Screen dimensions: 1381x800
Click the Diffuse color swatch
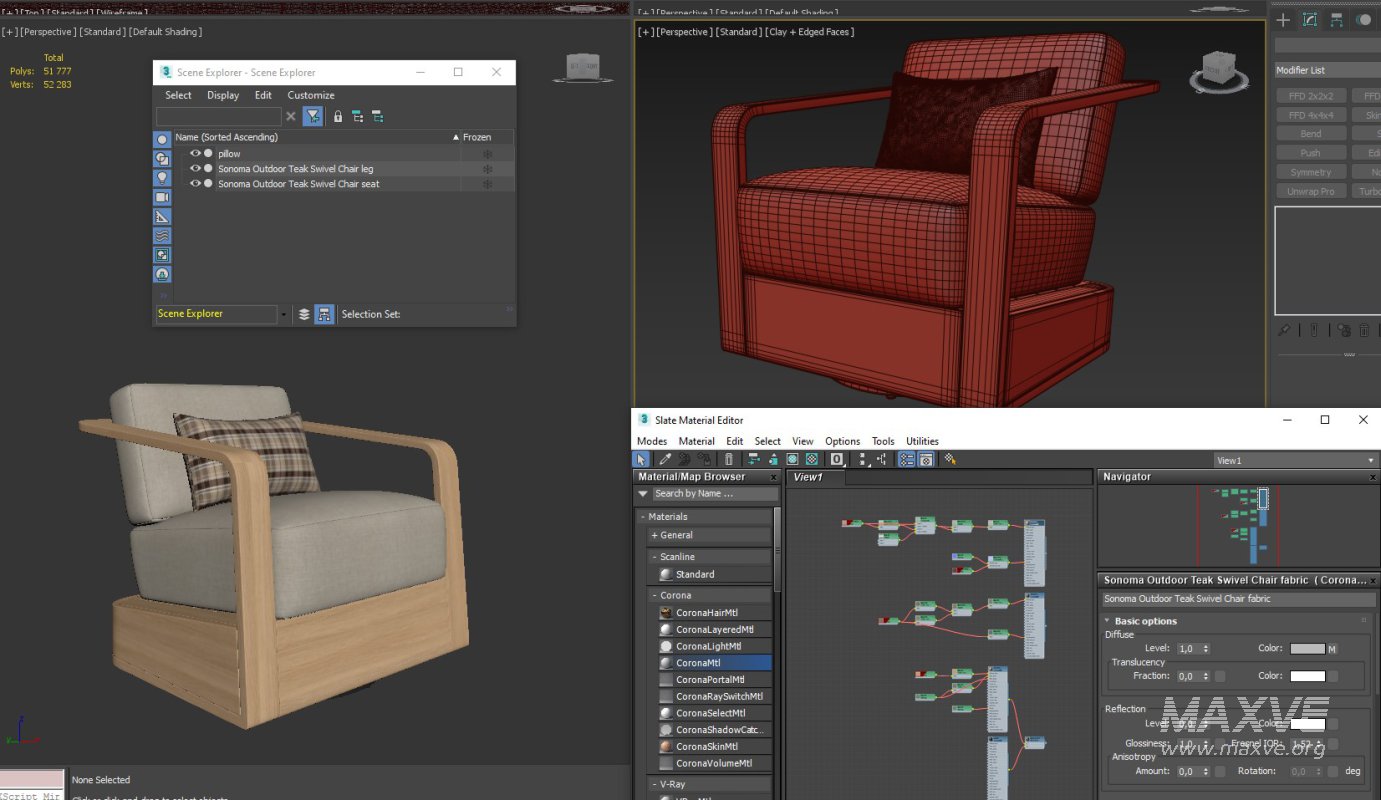(x=1307, y=649)
